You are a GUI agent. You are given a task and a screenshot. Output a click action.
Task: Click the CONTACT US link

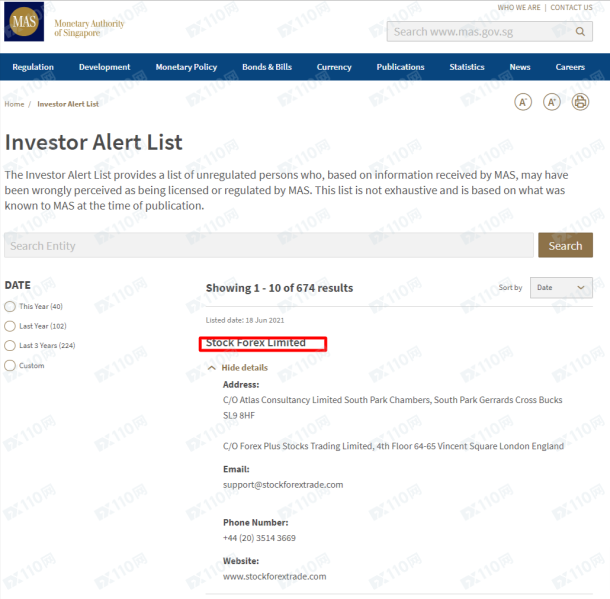pos(571,7)
